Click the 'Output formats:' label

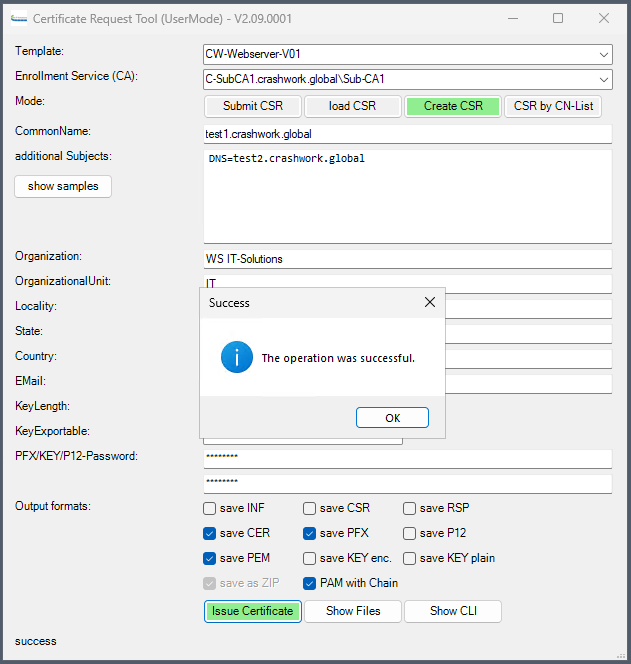click(53, 506)
